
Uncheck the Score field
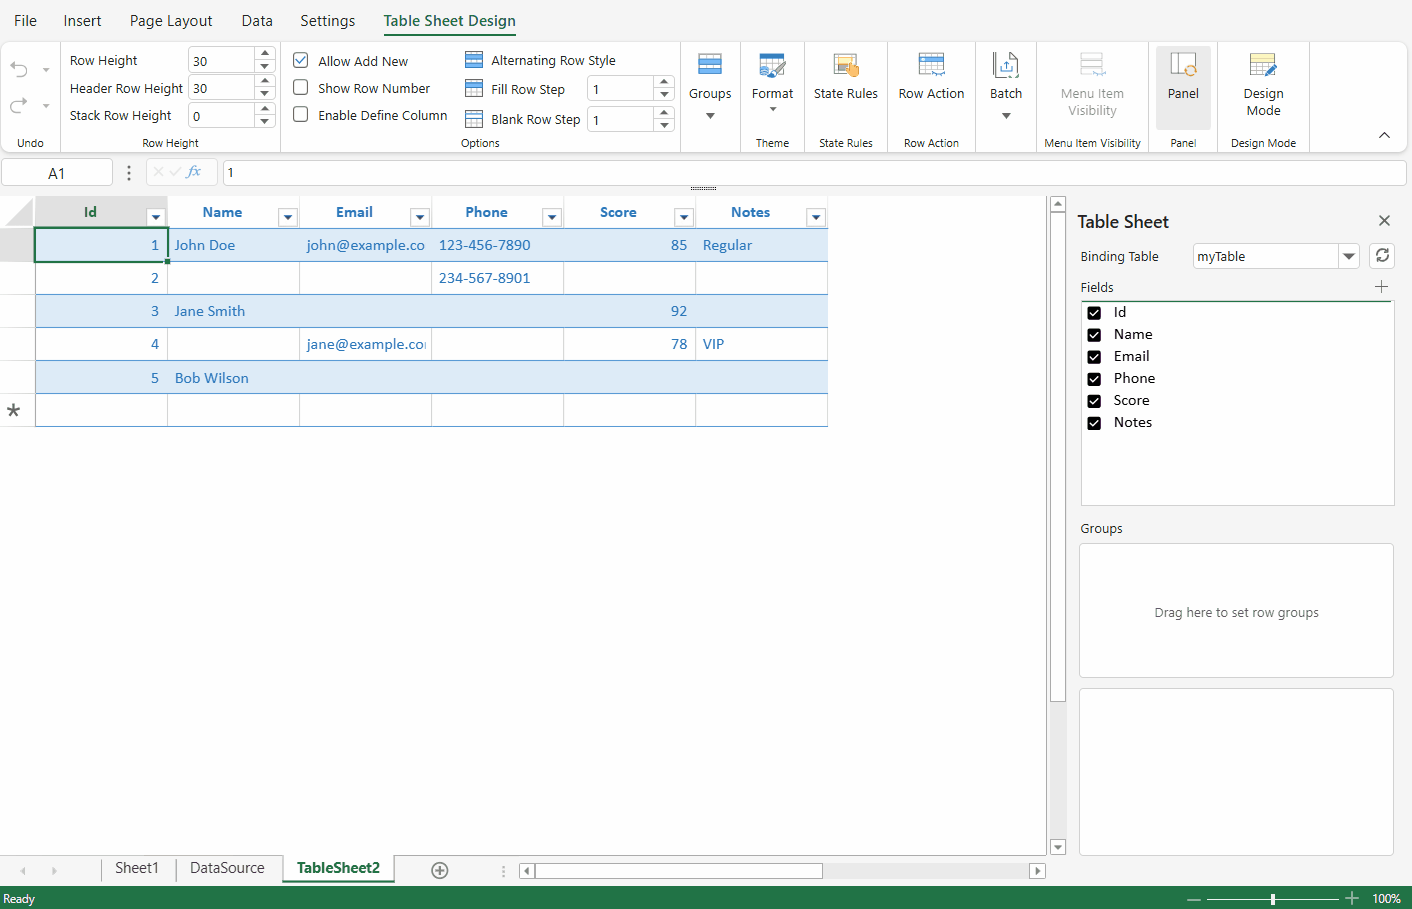pos(1094,401)
